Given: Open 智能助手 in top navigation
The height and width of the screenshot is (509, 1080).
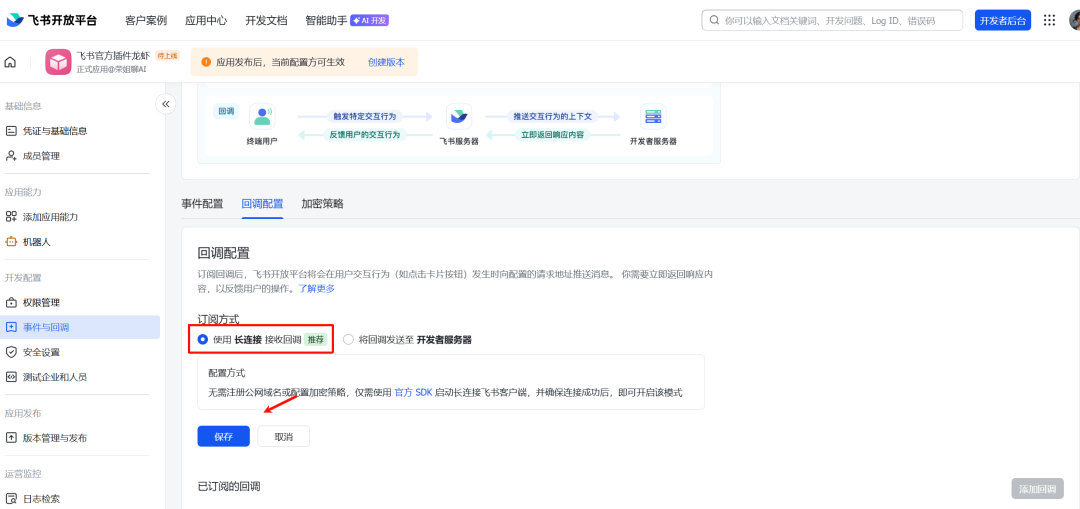Looking at the screenshot, I should [326, 21].
